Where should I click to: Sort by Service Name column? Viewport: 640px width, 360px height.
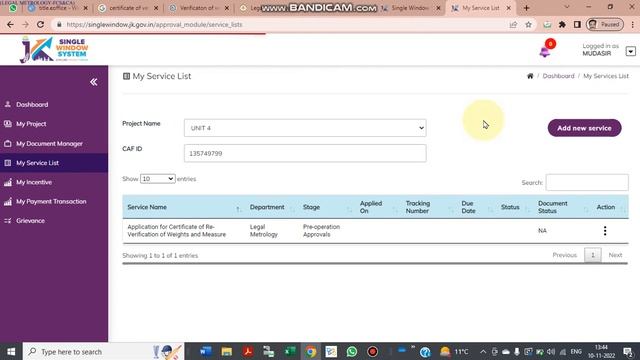(183, 207)
